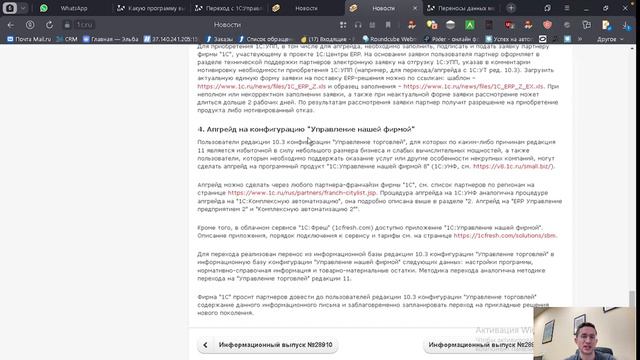The width and height of the screenshot is (640, 360).
Task: Click the webcam video thumbnail
Action: point(584,333)
